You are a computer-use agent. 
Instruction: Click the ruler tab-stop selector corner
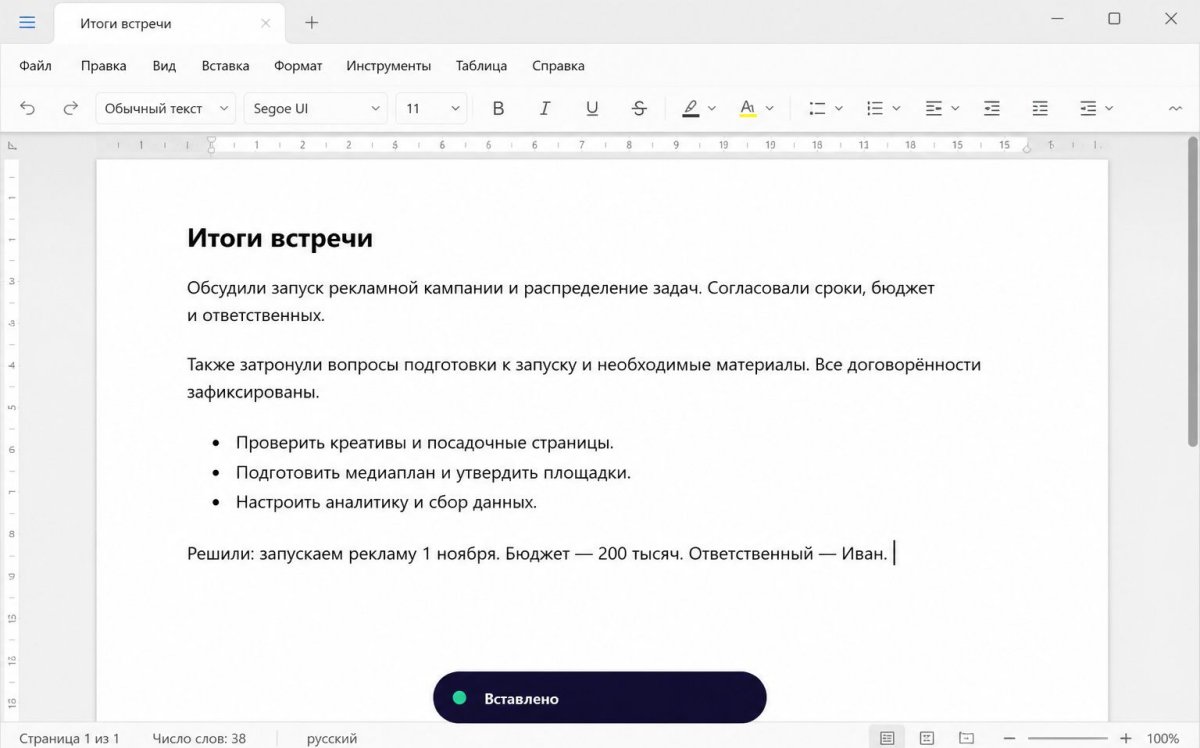(x=12, y=146)
